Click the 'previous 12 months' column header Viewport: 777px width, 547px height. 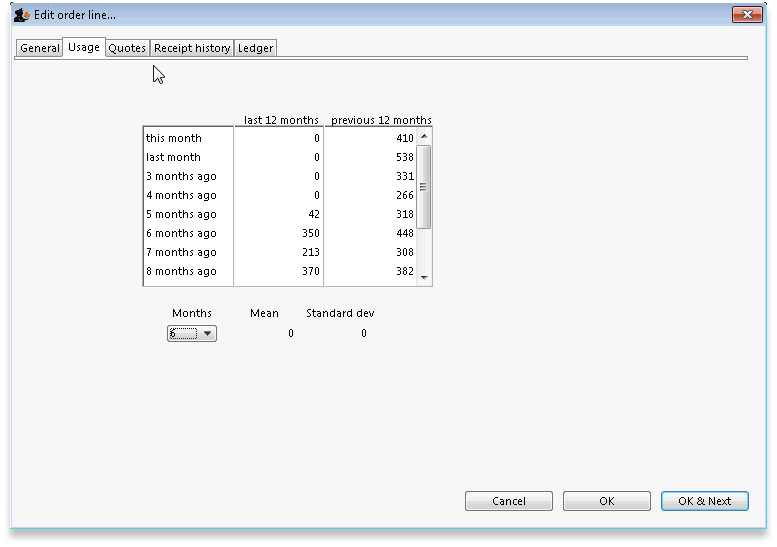click(x=381, y=120)
